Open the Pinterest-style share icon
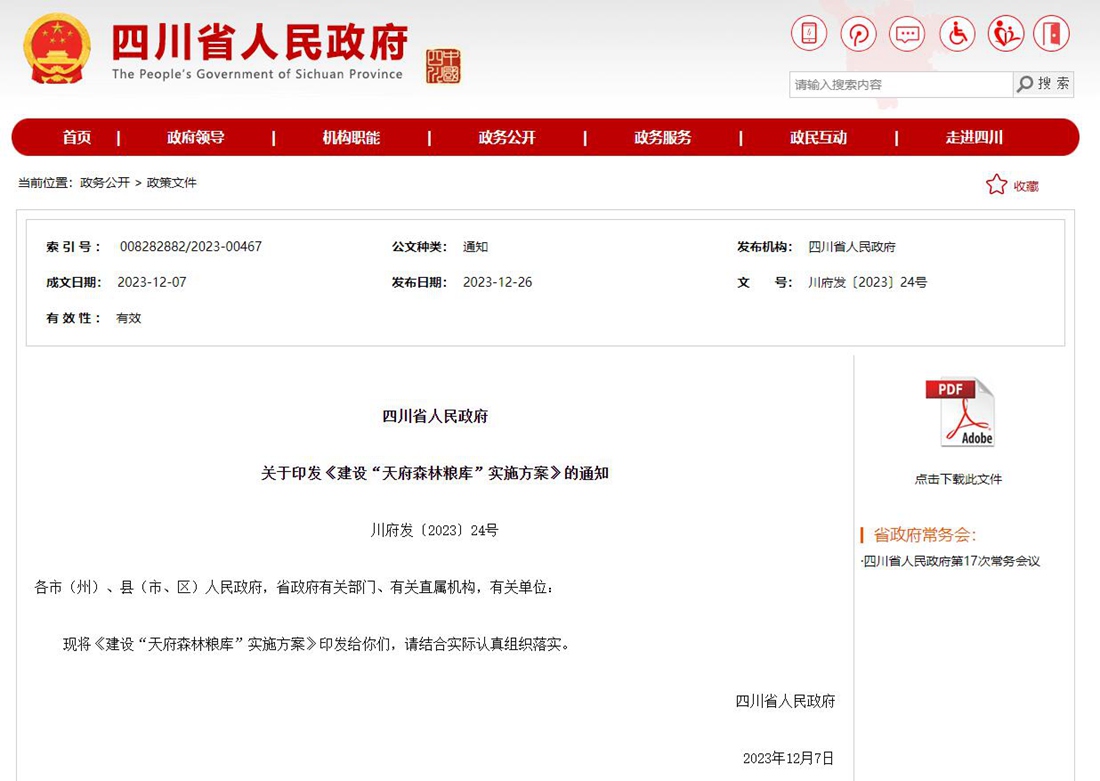This screenshot has height=781, width=1100. pos(859,33)
